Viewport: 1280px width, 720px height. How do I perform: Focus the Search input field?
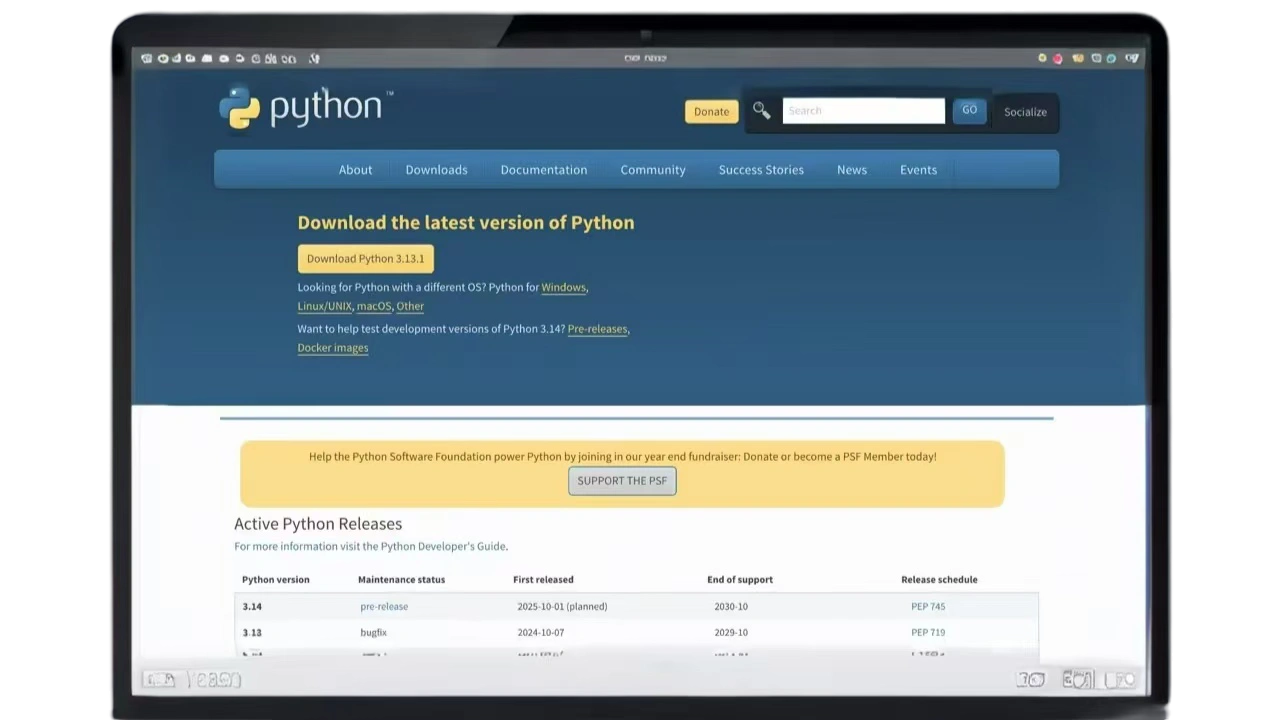pyautogui.click(x=863, y=111)
